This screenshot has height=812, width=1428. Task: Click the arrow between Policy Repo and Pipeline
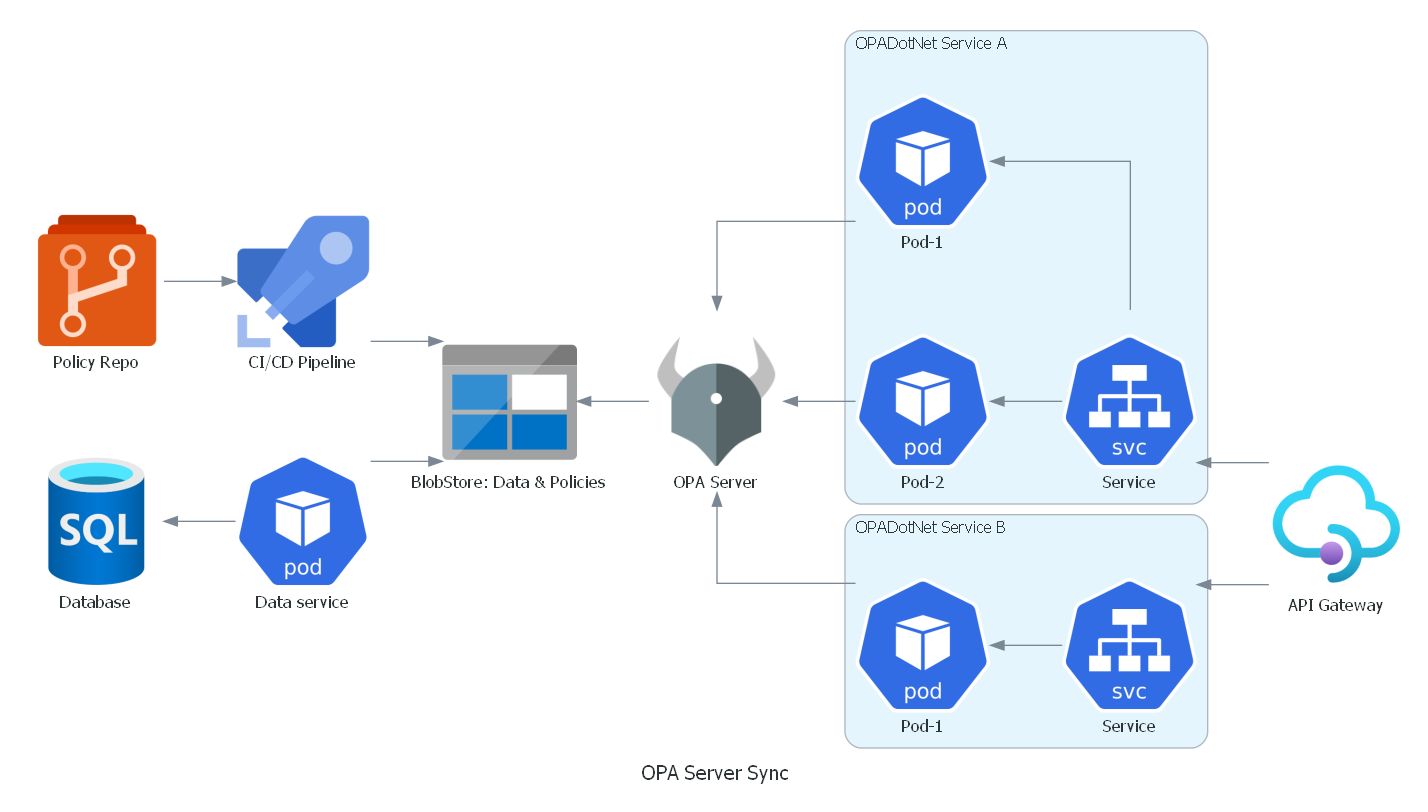click(x=200, y=281)
